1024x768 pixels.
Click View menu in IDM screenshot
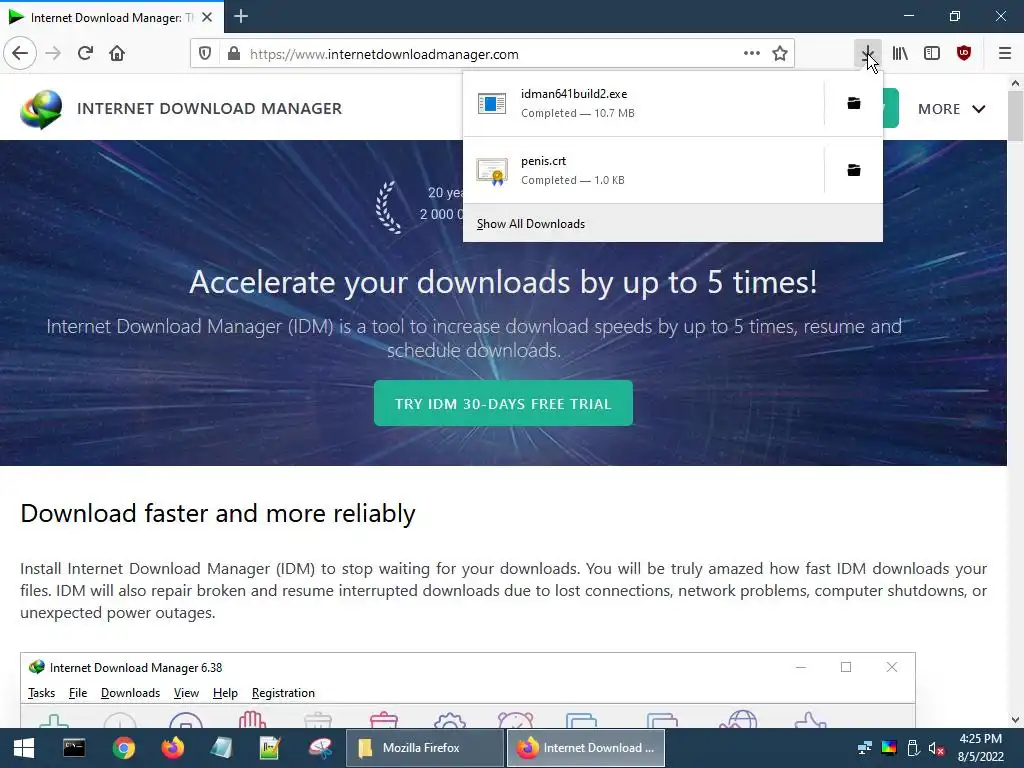186,693
